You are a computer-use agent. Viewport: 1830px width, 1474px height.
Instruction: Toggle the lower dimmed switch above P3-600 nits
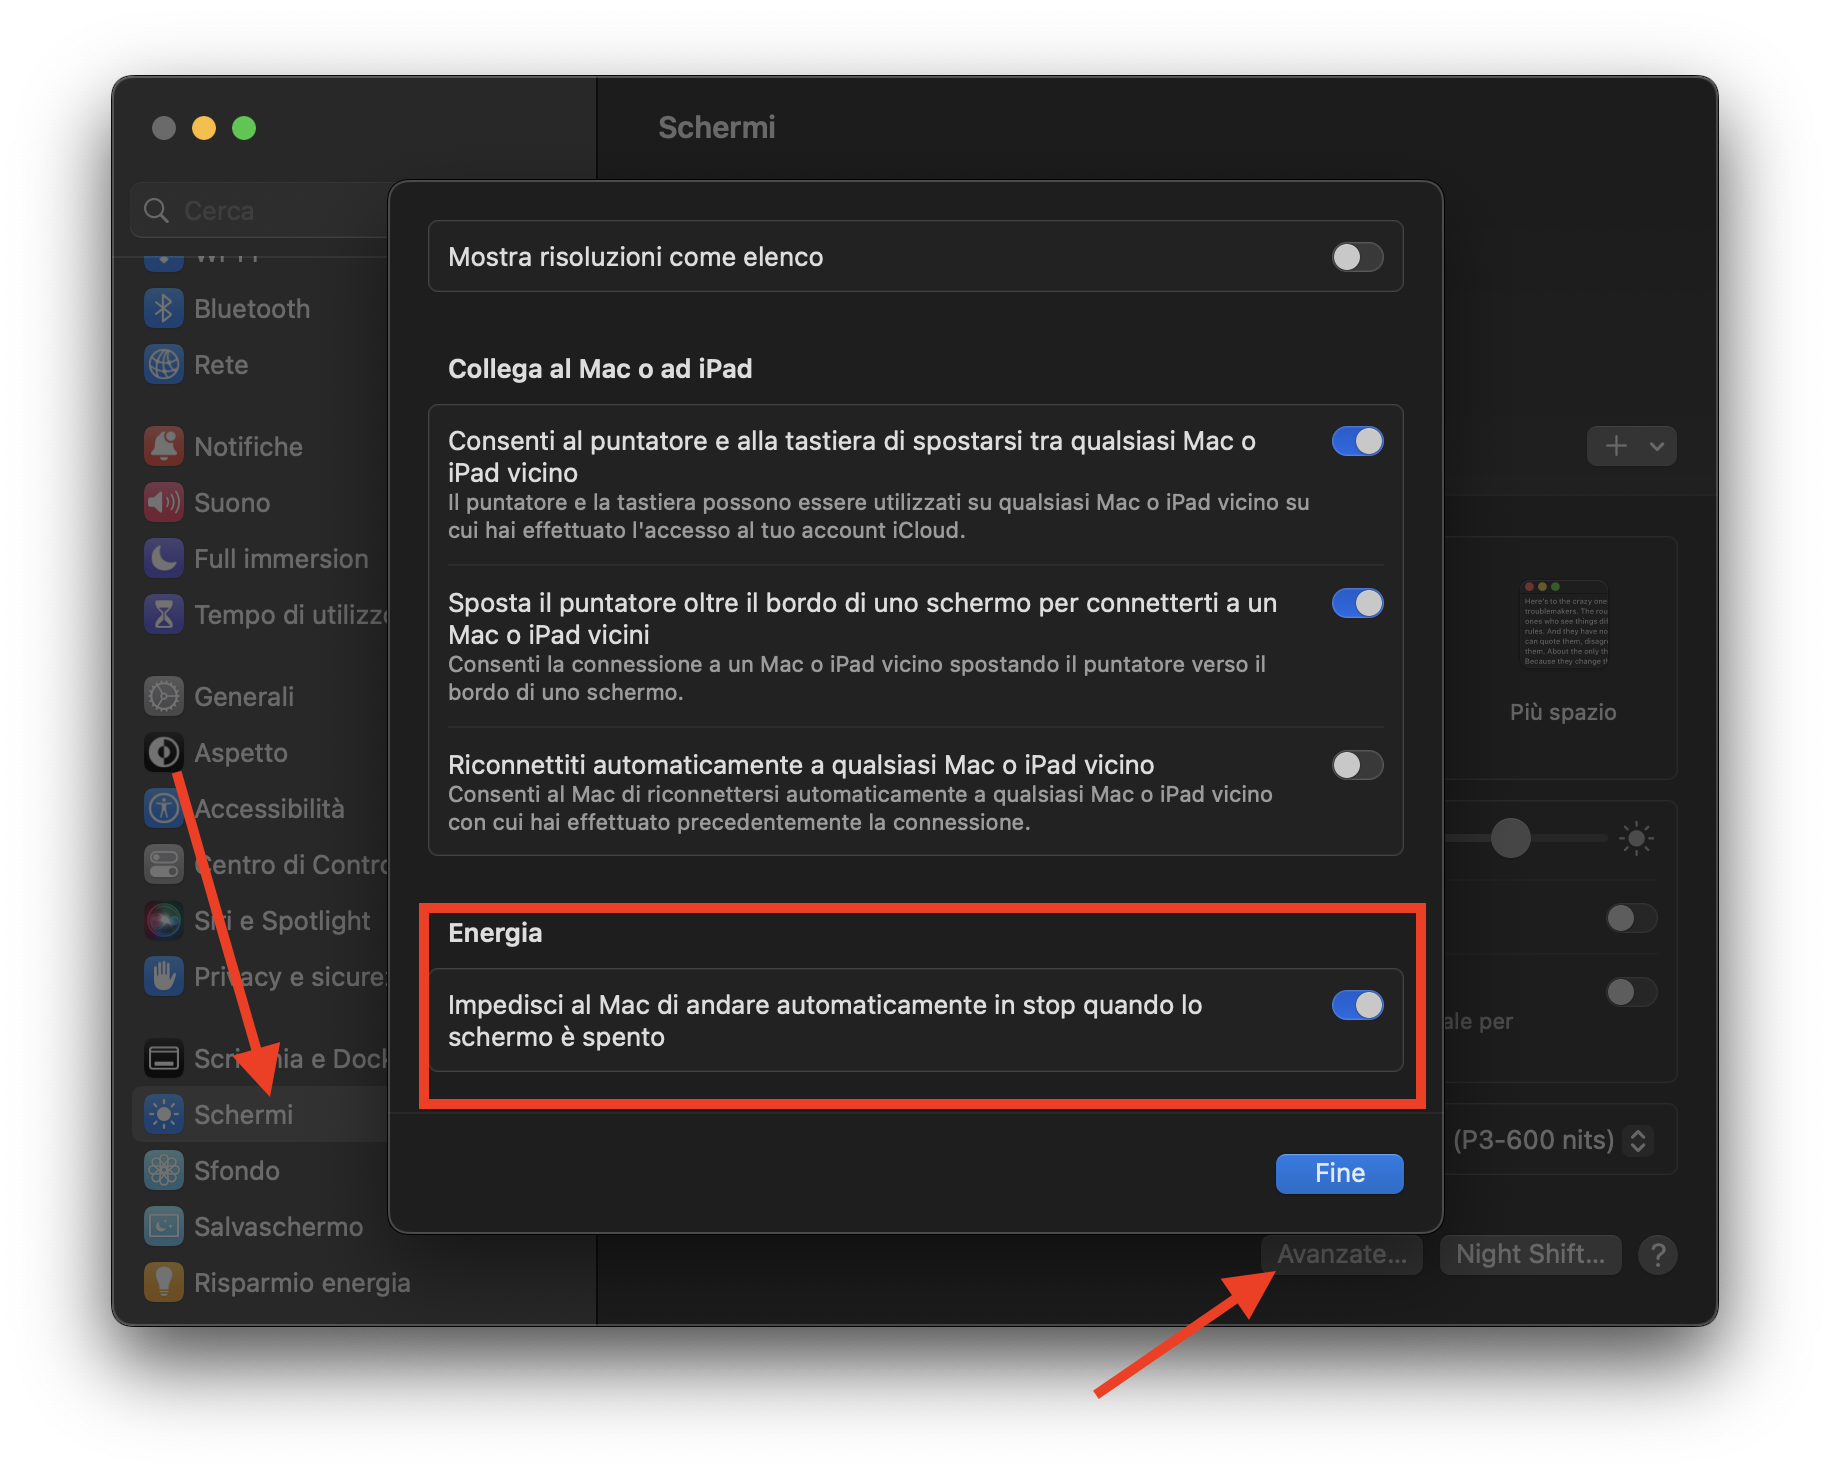click(x=1632, y=992)
